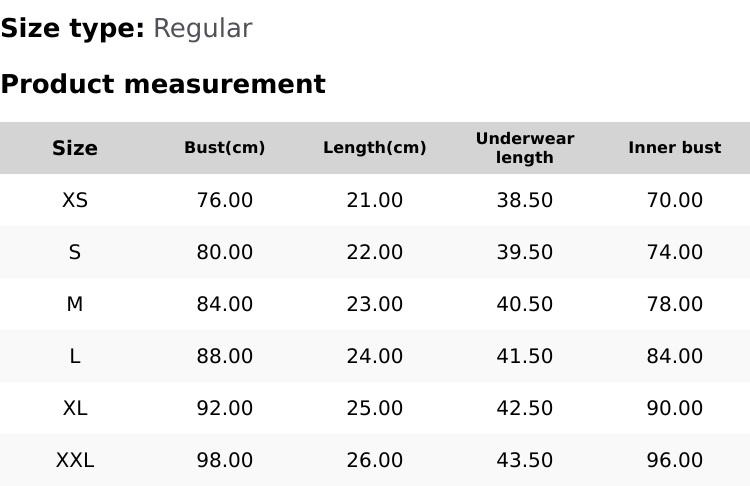The image size is (750, 486).
Task: Click the Size type label
Action: click(72, 29)
